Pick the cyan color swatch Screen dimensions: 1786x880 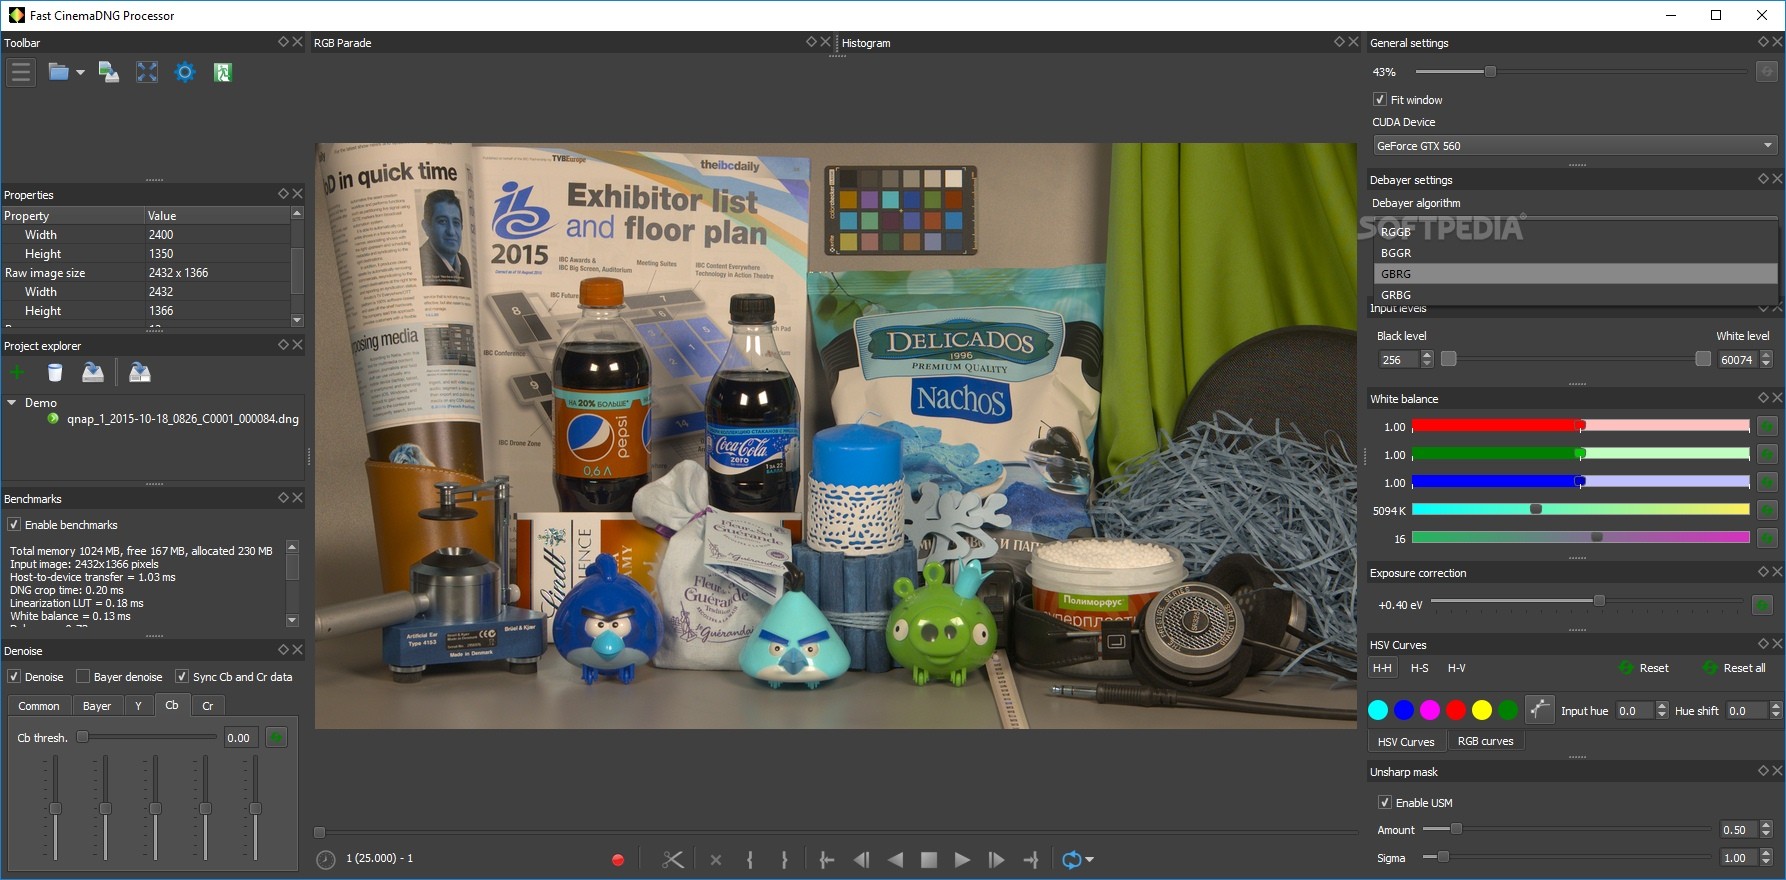pos(1378,710)
